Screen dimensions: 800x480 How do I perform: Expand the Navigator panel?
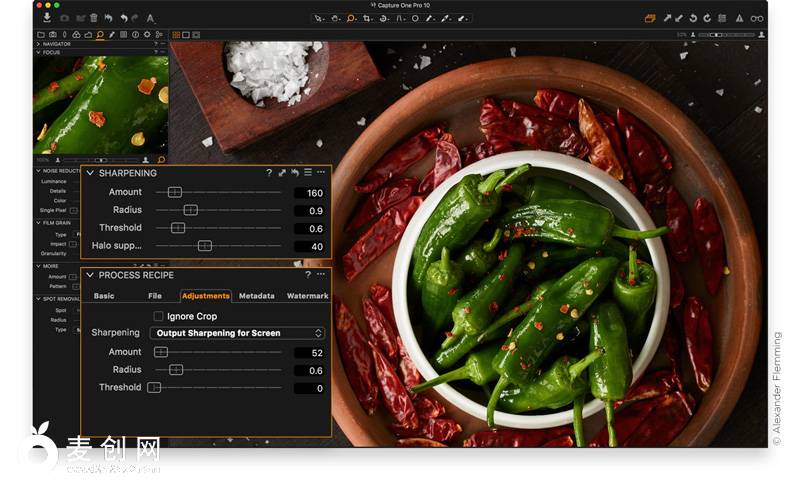[x=38, y=44]
